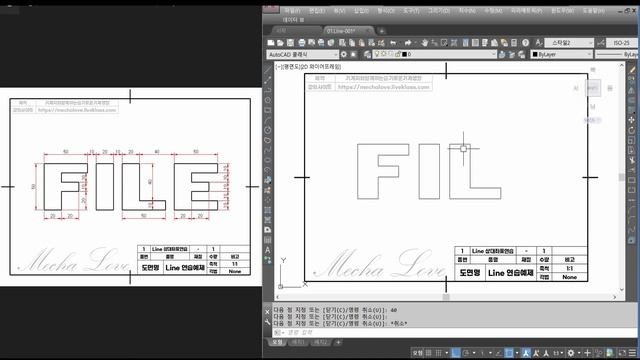
Task: Click the command line wrench customize icon
Action: pos(268,322)
